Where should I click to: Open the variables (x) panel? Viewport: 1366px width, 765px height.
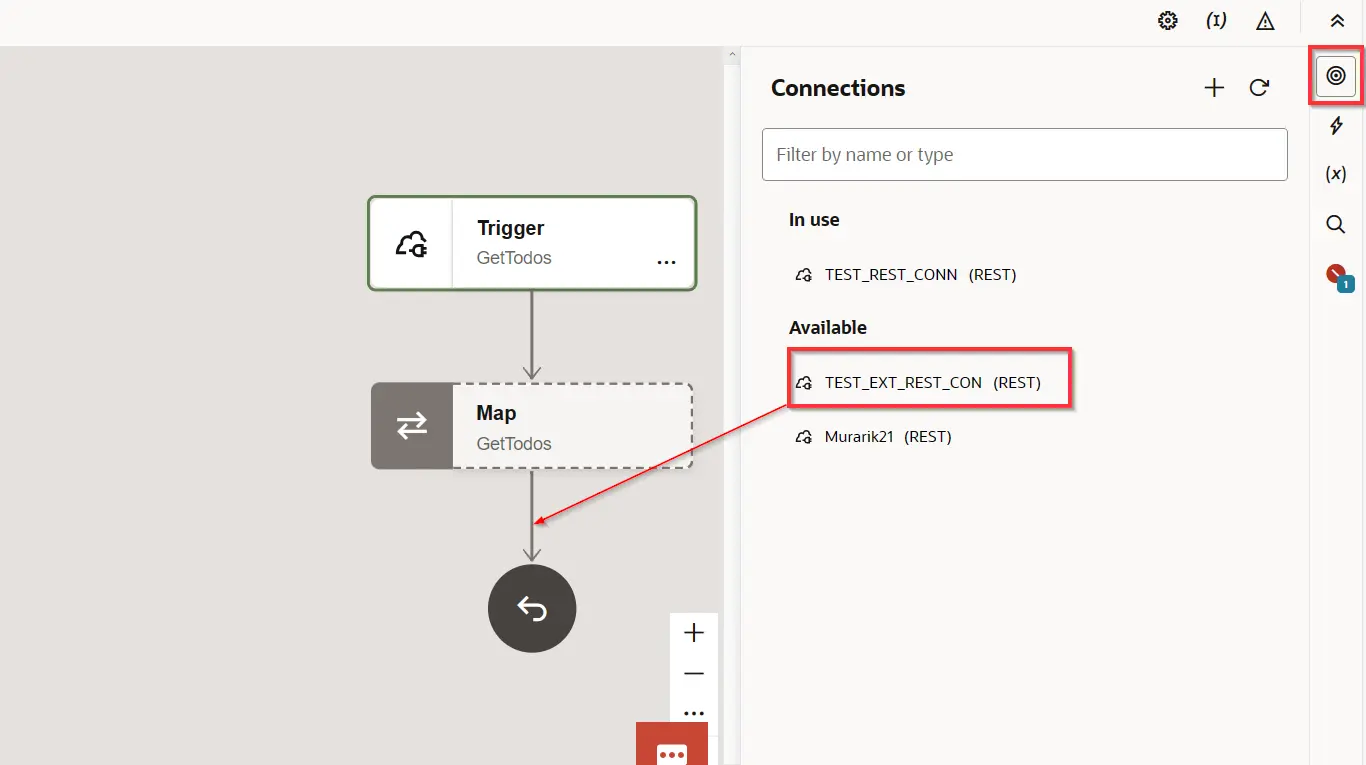point(1336,174)
